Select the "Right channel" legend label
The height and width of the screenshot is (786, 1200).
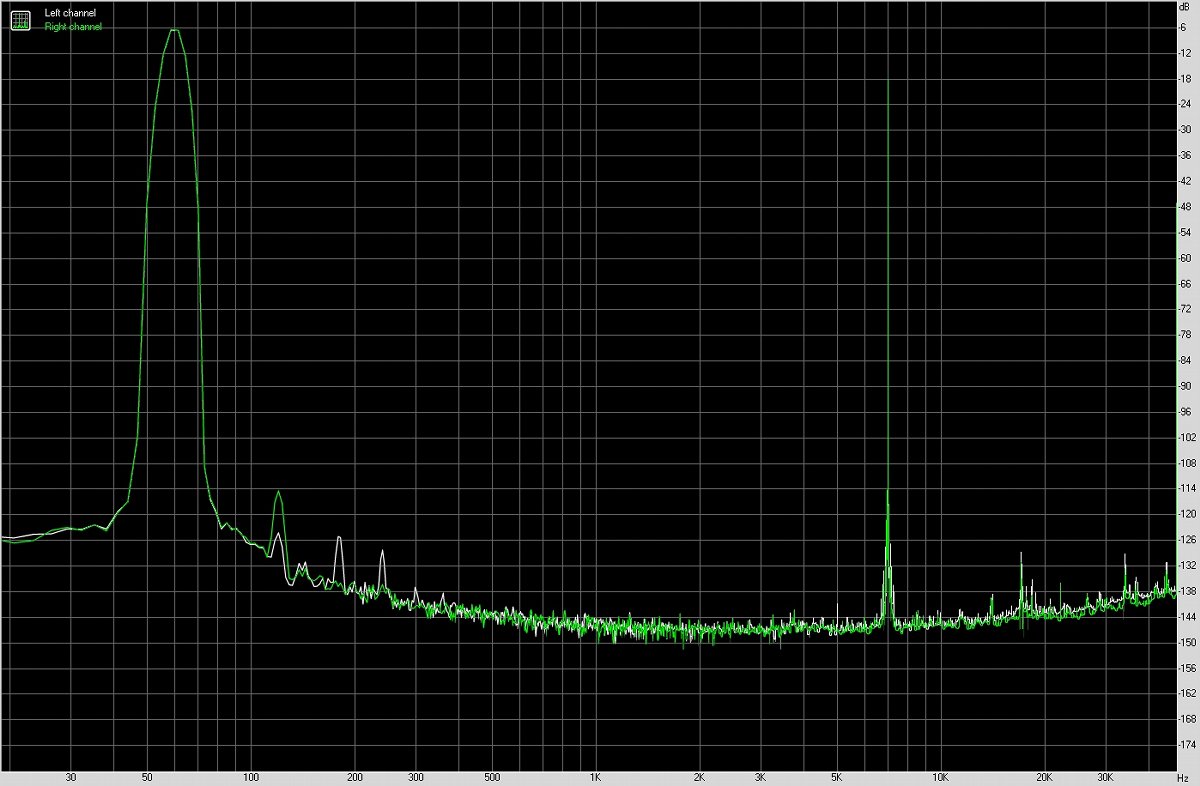pos(73,27)
